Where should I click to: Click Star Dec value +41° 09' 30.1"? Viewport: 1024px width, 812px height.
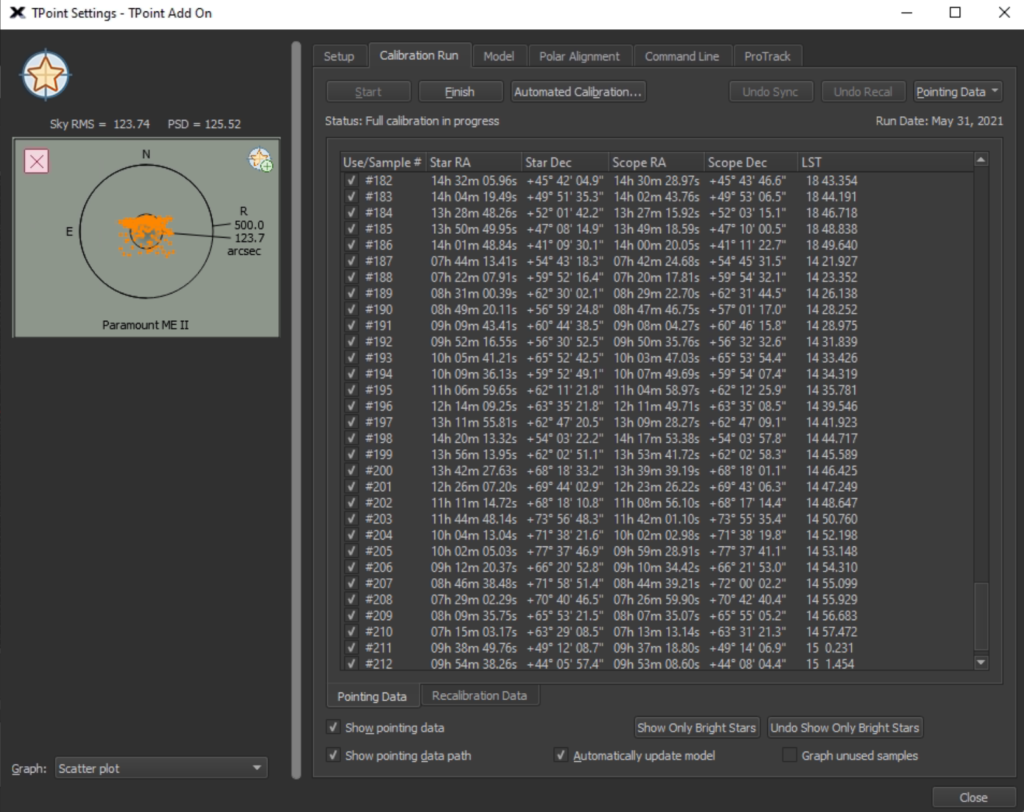565,245
